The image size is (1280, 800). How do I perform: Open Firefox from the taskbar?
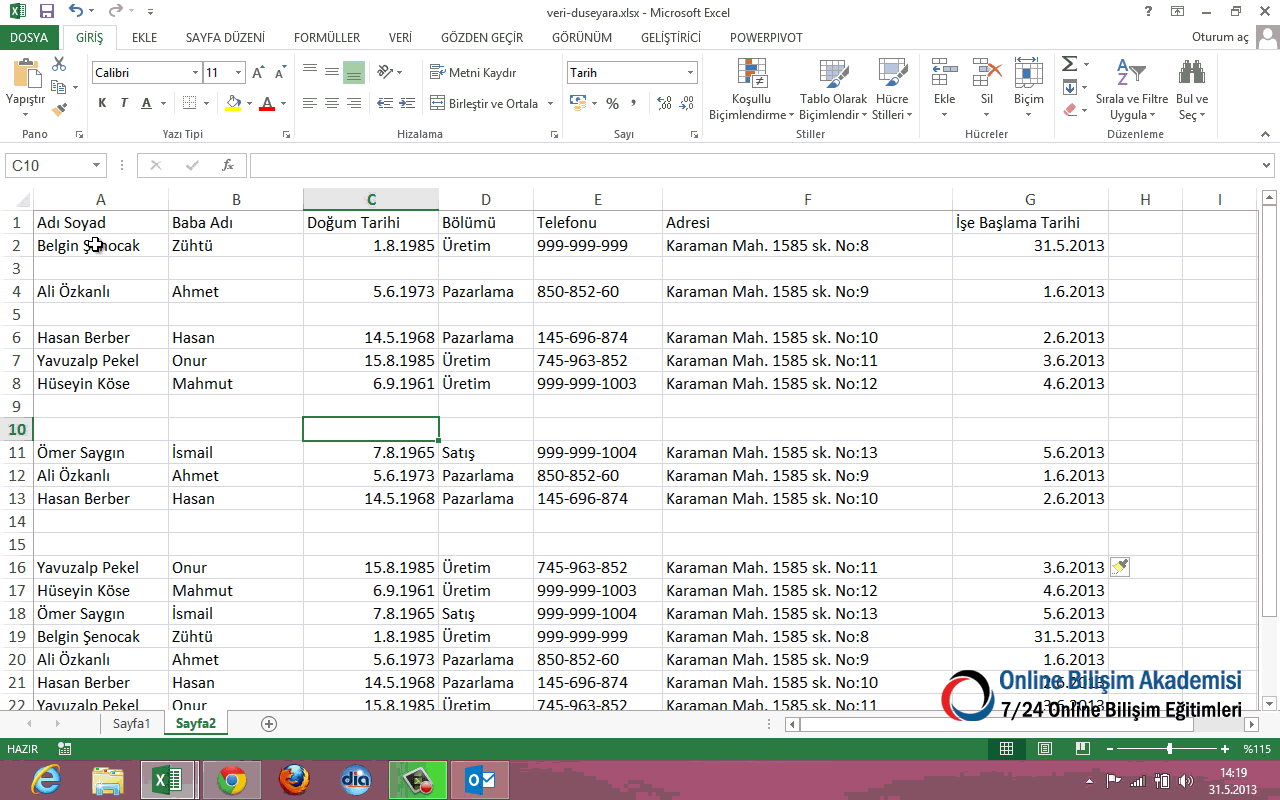[294, 780]
